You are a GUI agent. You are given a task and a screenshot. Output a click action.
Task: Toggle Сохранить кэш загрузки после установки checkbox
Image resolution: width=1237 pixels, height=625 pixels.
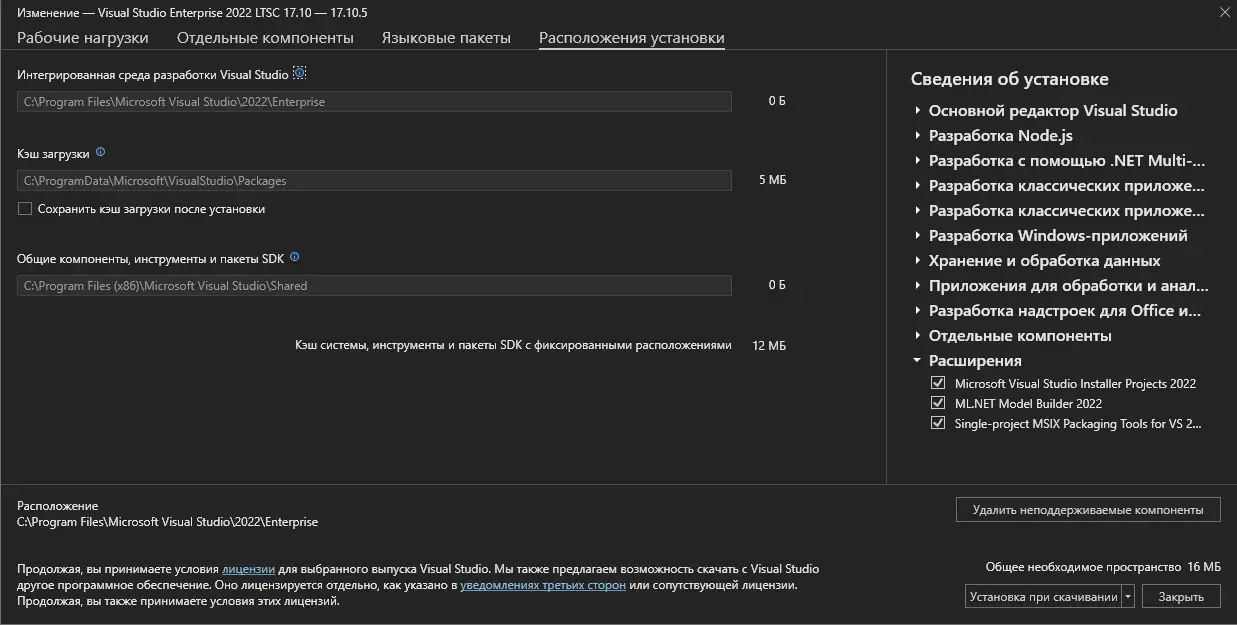pyautogui.click(x=25, y=209)
